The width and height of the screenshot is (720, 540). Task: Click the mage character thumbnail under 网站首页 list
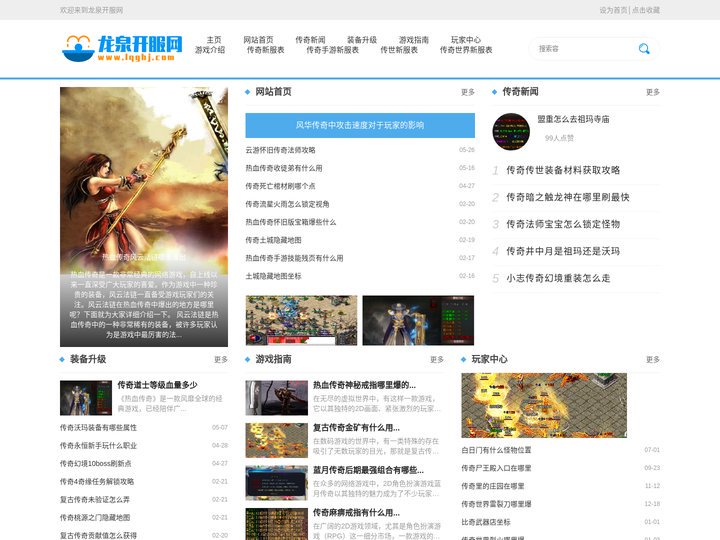pyautogui.click(x=418, y=320)
